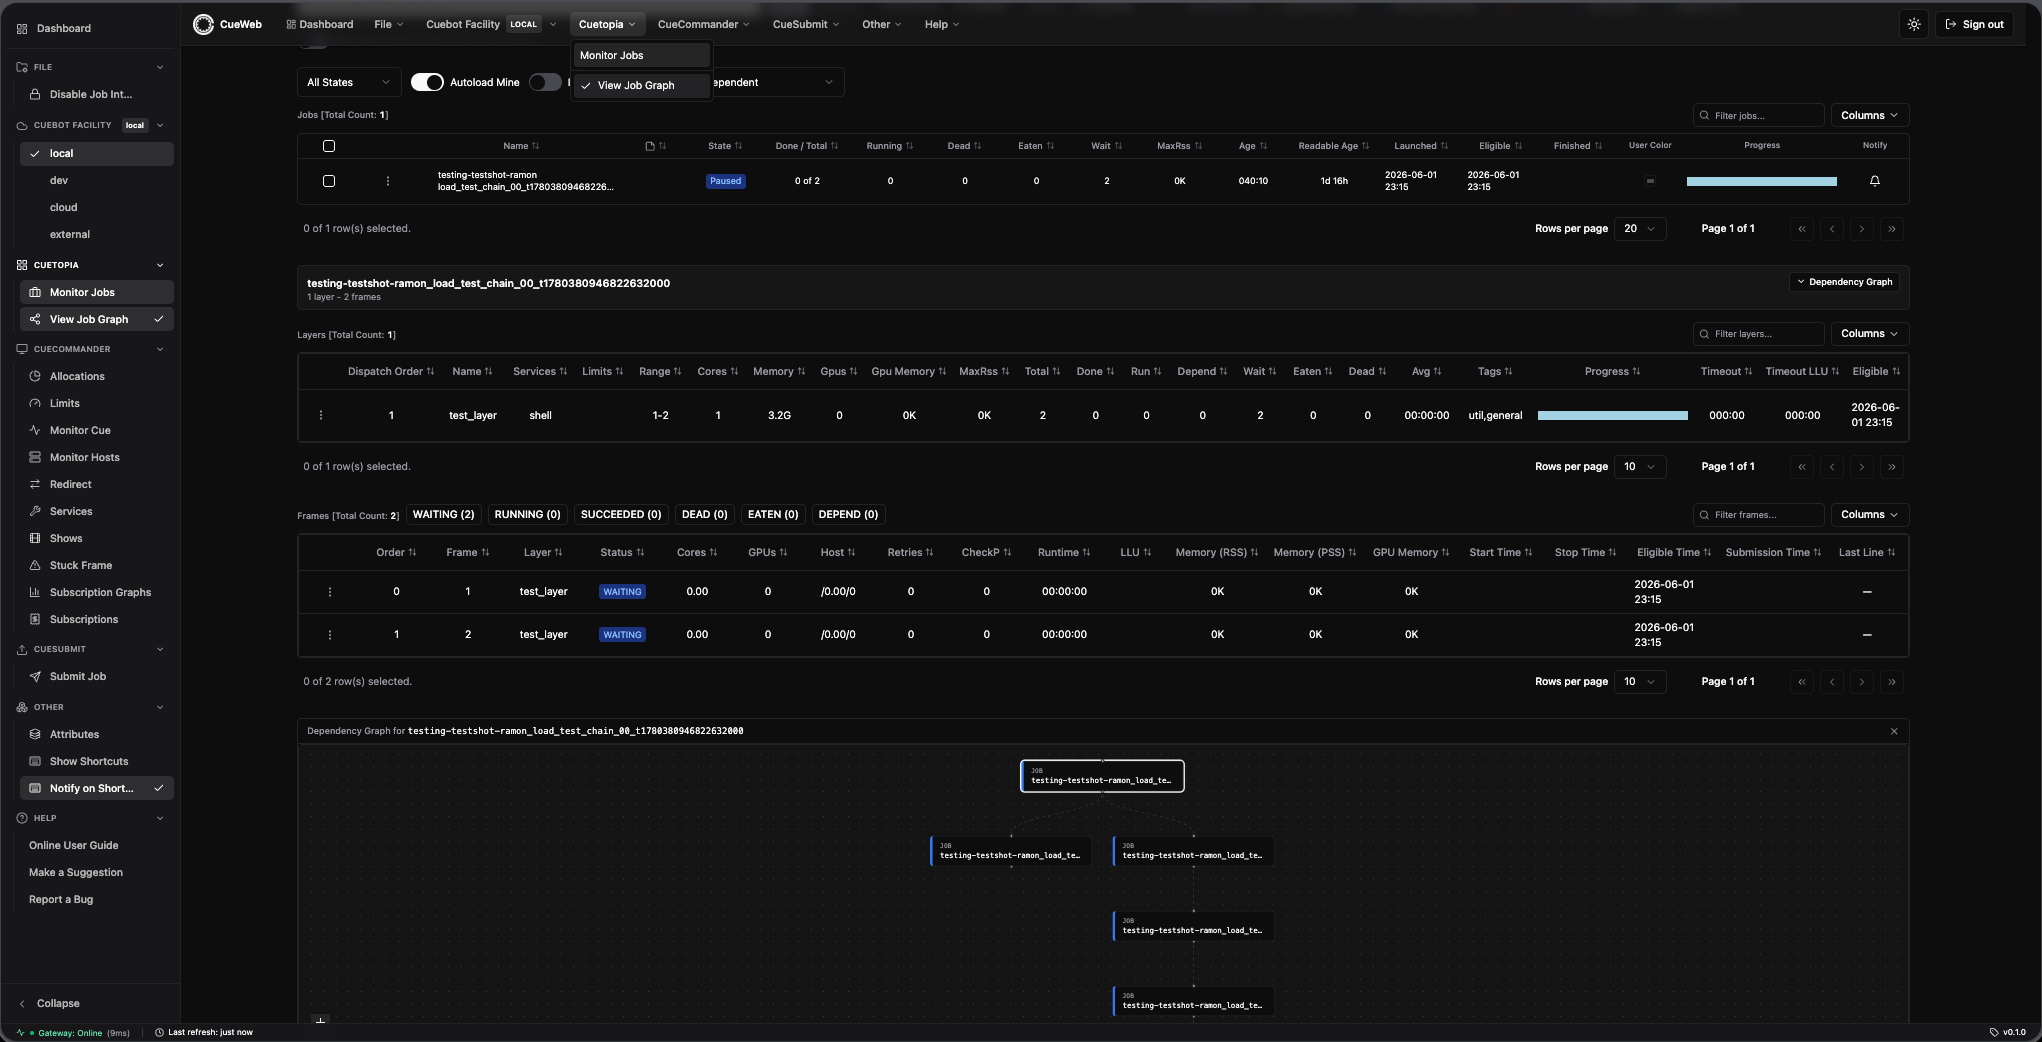Image resolution: width=2042 pixels, height=1042 pixels.
Task: Open frames table Columns dropdown
Action: click(1869, 514)
